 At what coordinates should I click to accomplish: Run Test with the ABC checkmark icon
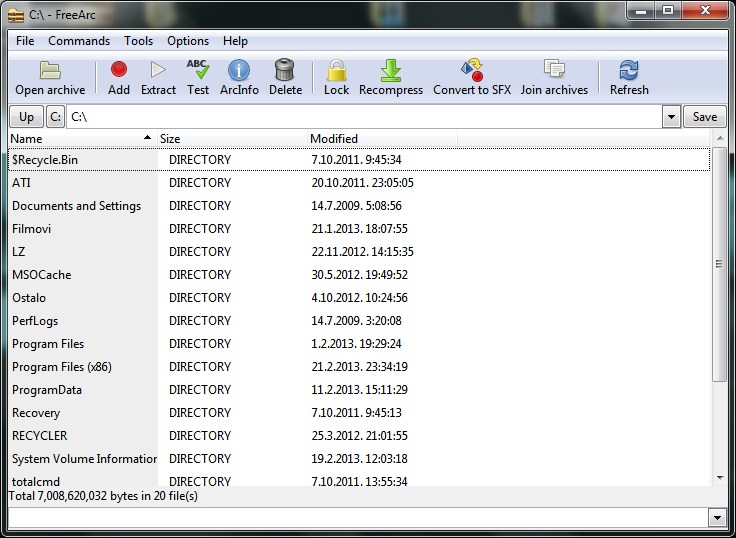[x=198, y=69]
